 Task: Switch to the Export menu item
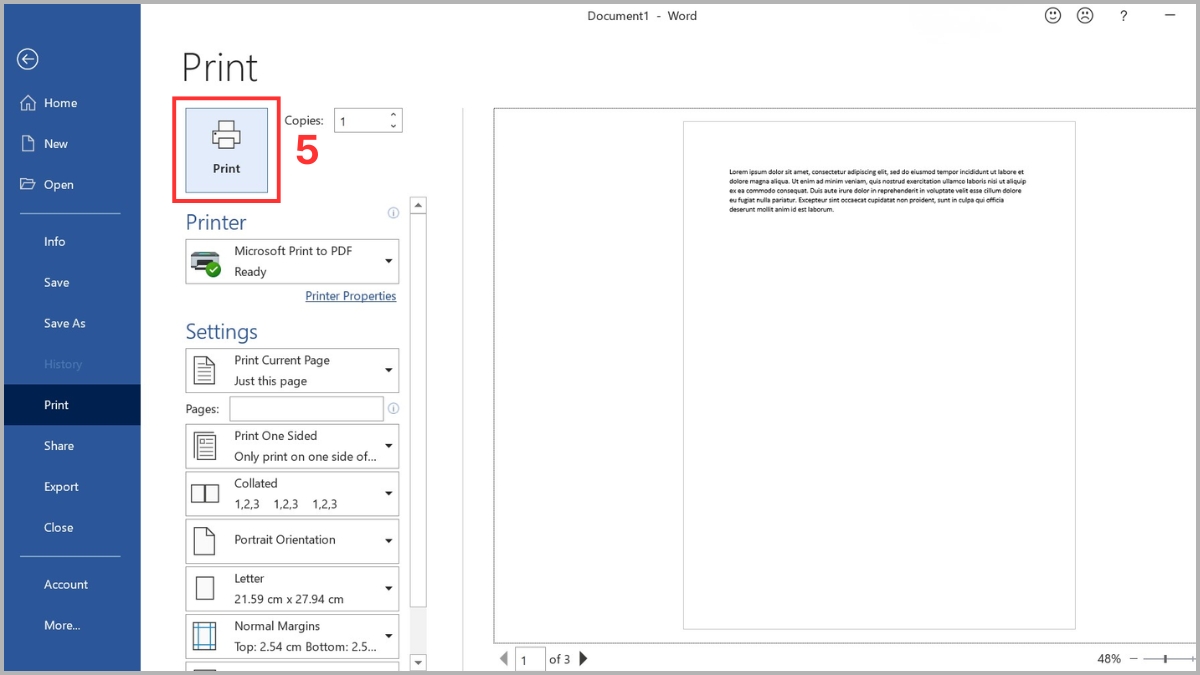coord(61,486)
